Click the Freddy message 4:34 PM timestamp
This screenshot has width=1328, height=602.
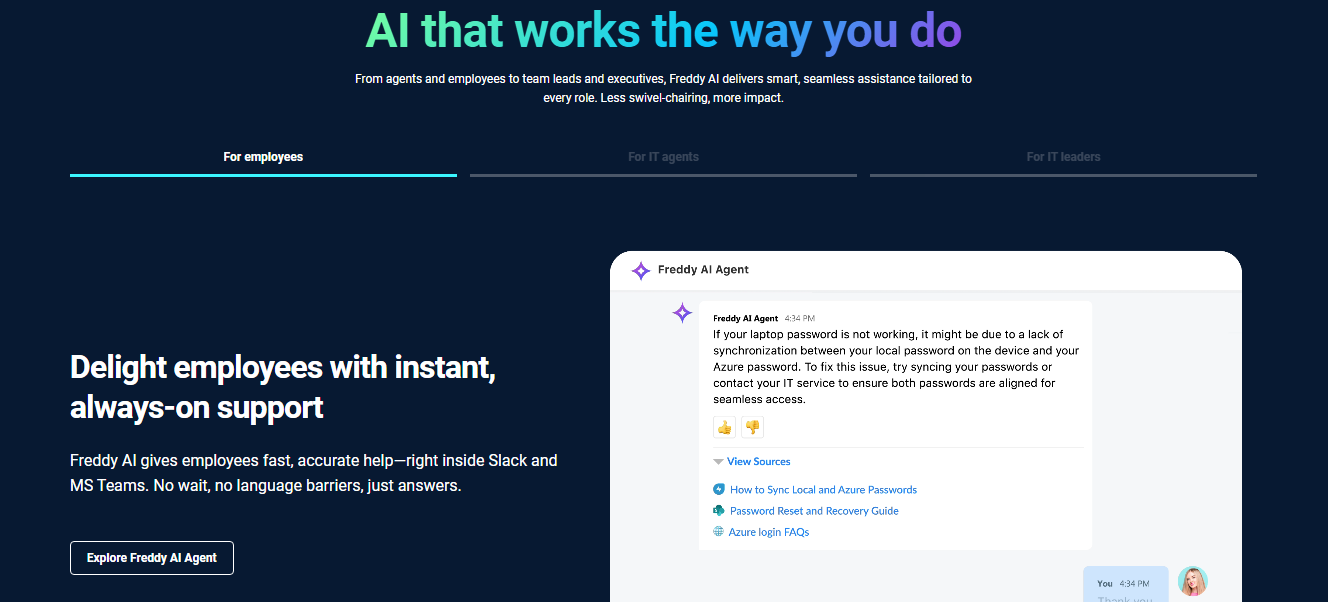coord(799,318)
